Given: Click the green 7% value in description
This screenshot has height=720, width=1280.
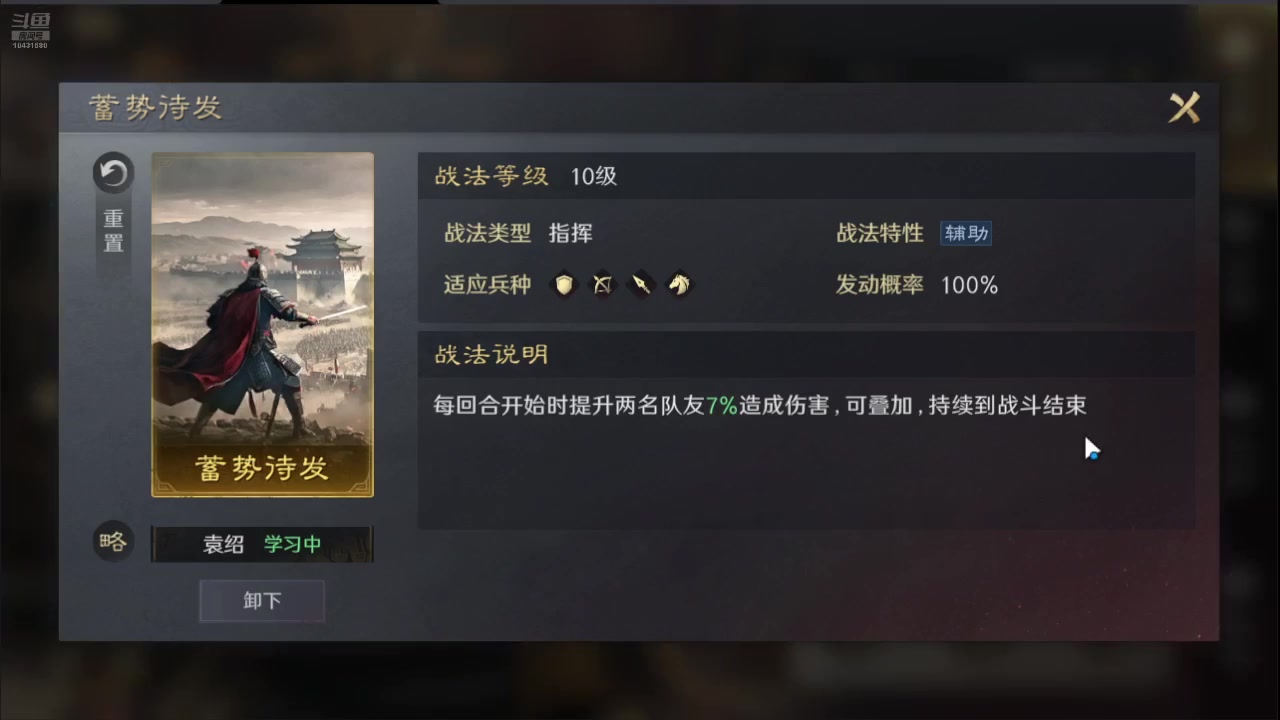Looking at the screenshot, I should click(x=721, y=405).
